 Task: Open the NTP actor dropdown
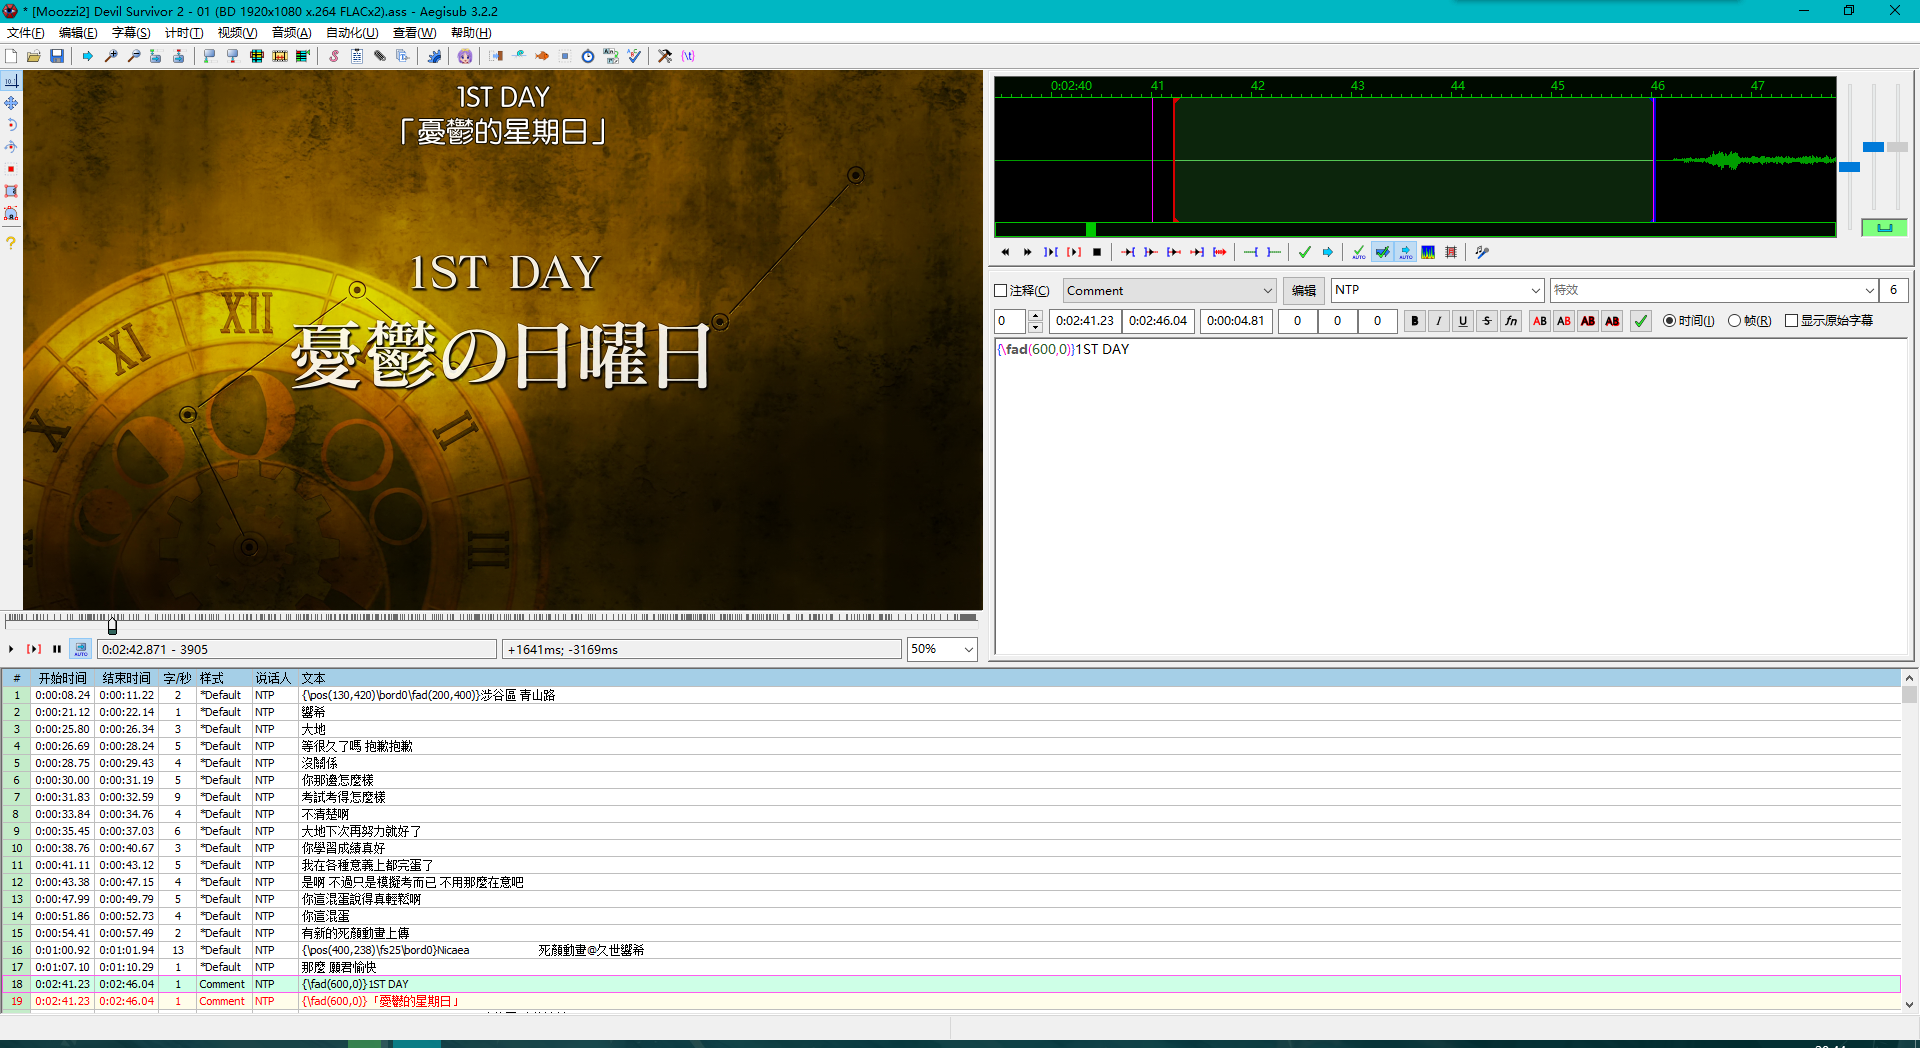click(1438, 290)
